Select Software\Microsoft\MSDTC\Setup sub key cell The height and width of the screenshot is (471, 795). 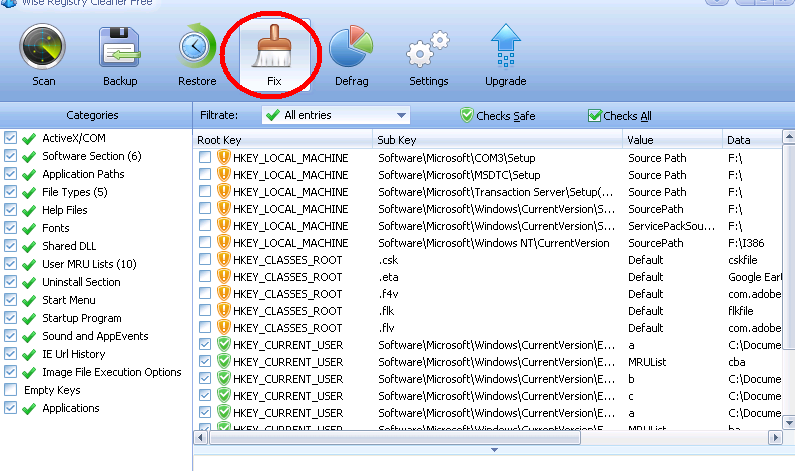point(459,175)
